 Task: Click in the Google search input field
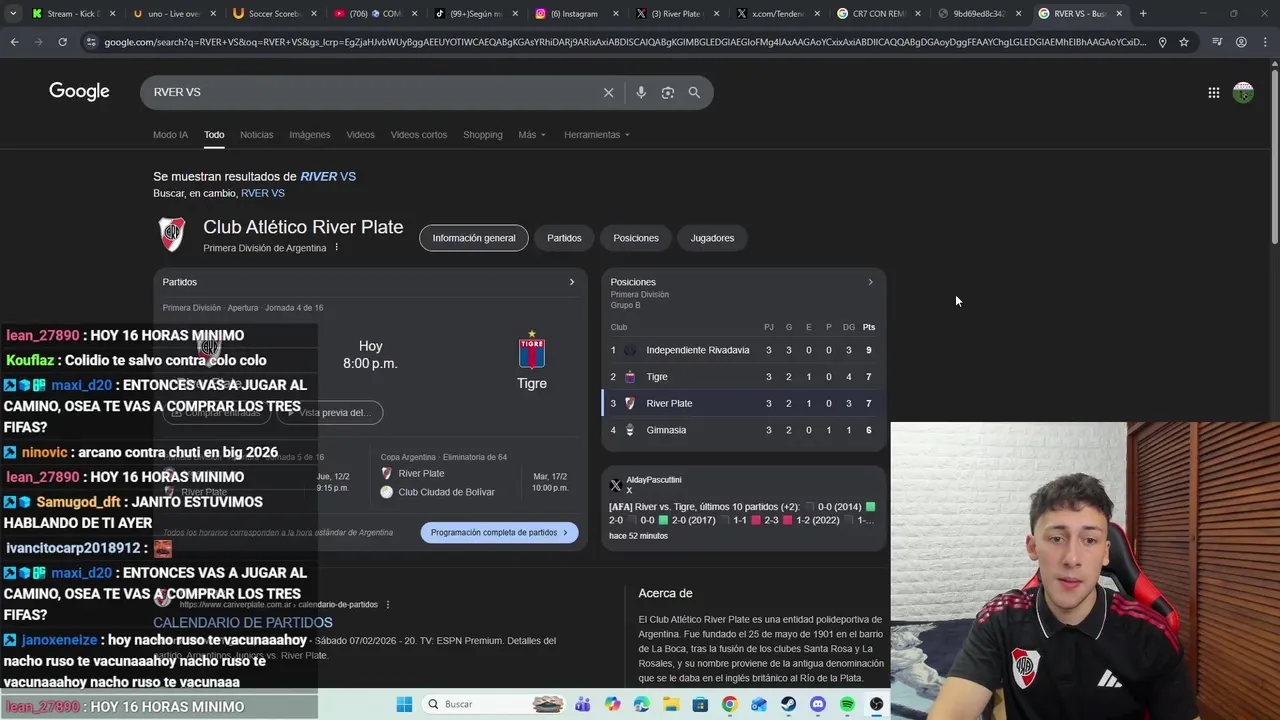click(x=370, y=92)
